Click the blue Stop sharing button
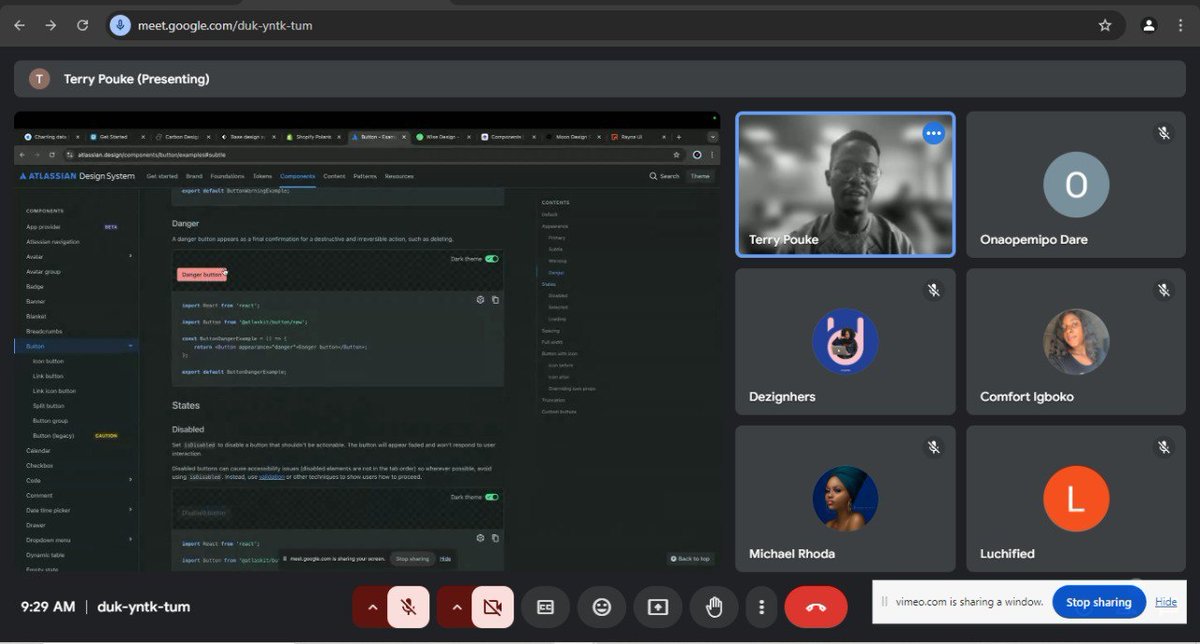This screenshot has width=1200, height=644. coord(1098,602)
